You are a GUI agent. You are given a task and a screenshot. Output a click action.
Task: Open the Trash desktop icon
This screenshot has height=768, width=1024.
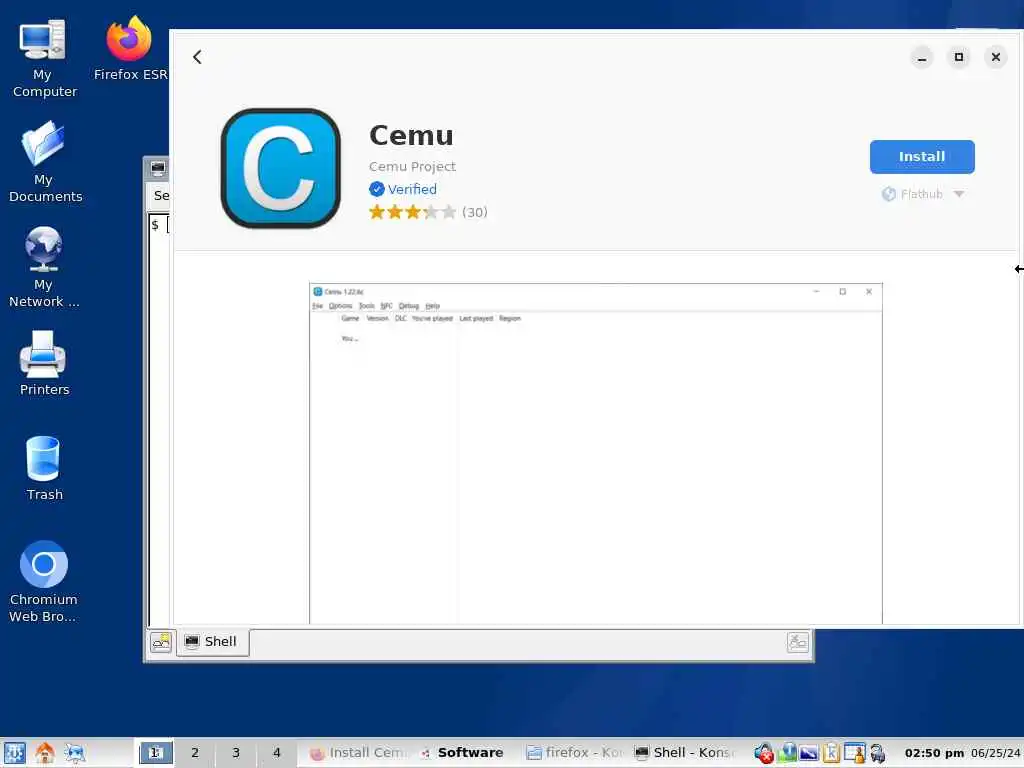(44, 468)
